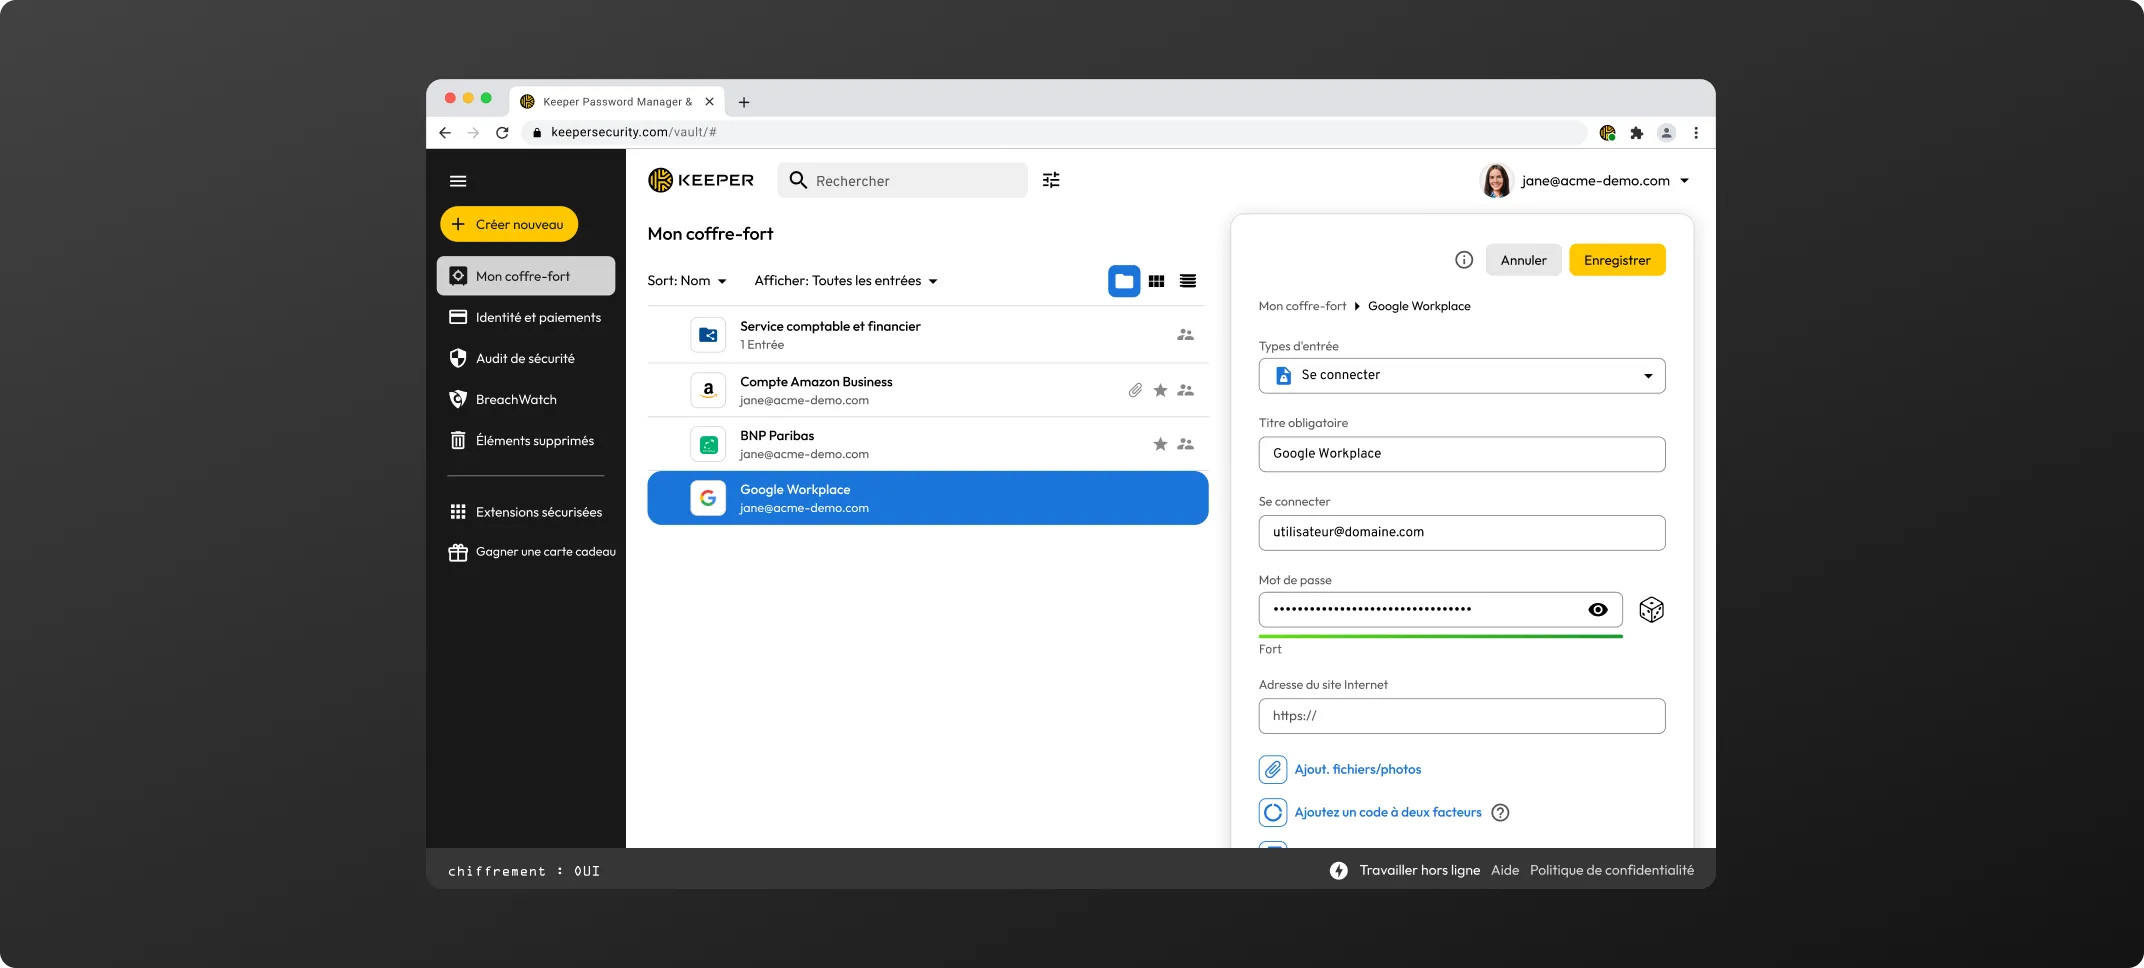Click the Keeper browser extension icon
Viewport: 2144px width, 968px height.
tap(1608, 132)
